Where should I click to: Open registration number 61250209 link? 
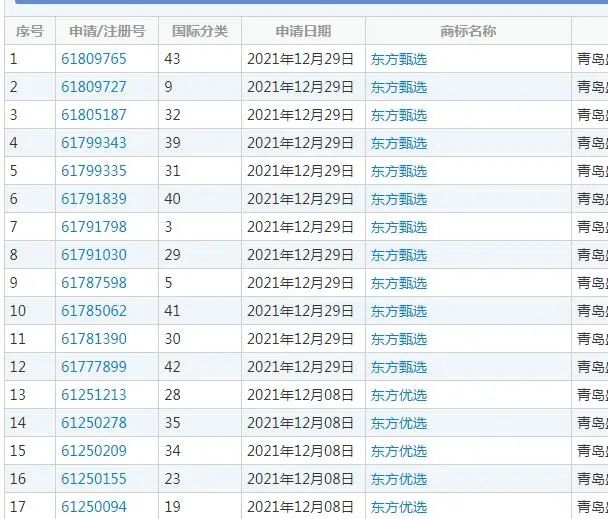(94, 451)
